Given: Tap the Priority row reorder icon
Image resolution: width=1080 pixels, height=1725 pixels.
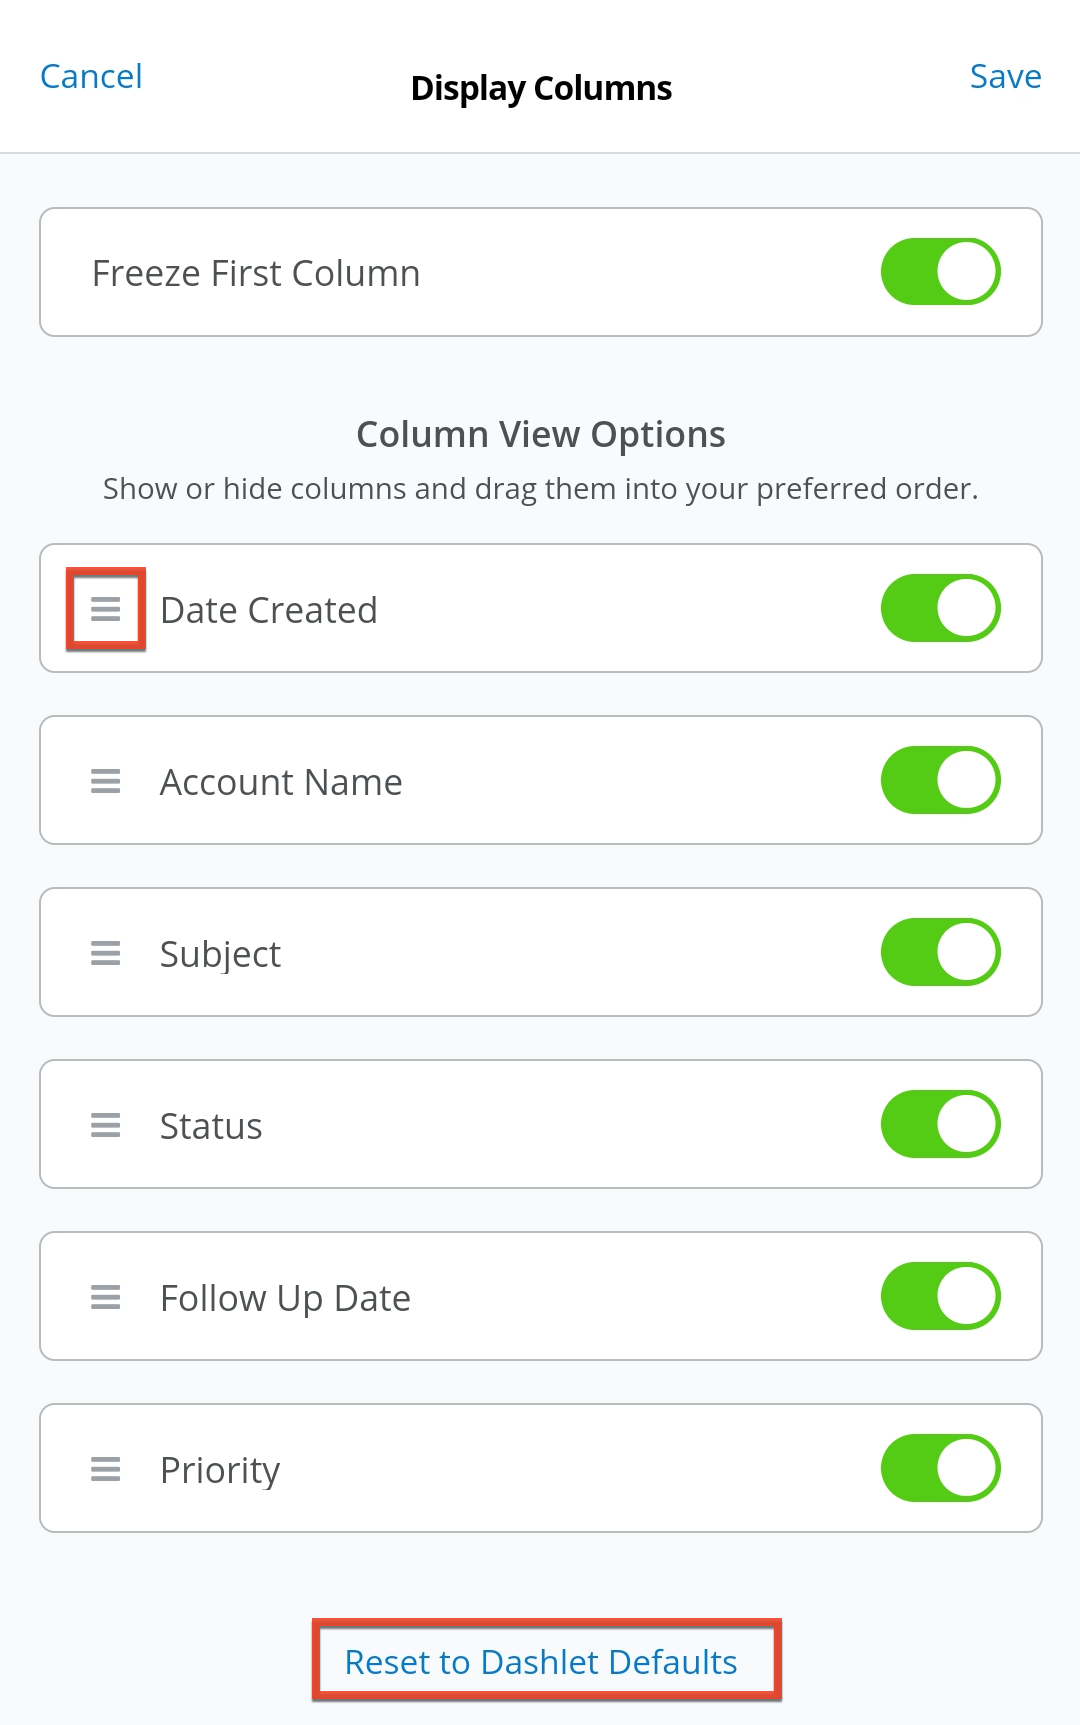Looking at the screenshot, I should coord(105,1469).
